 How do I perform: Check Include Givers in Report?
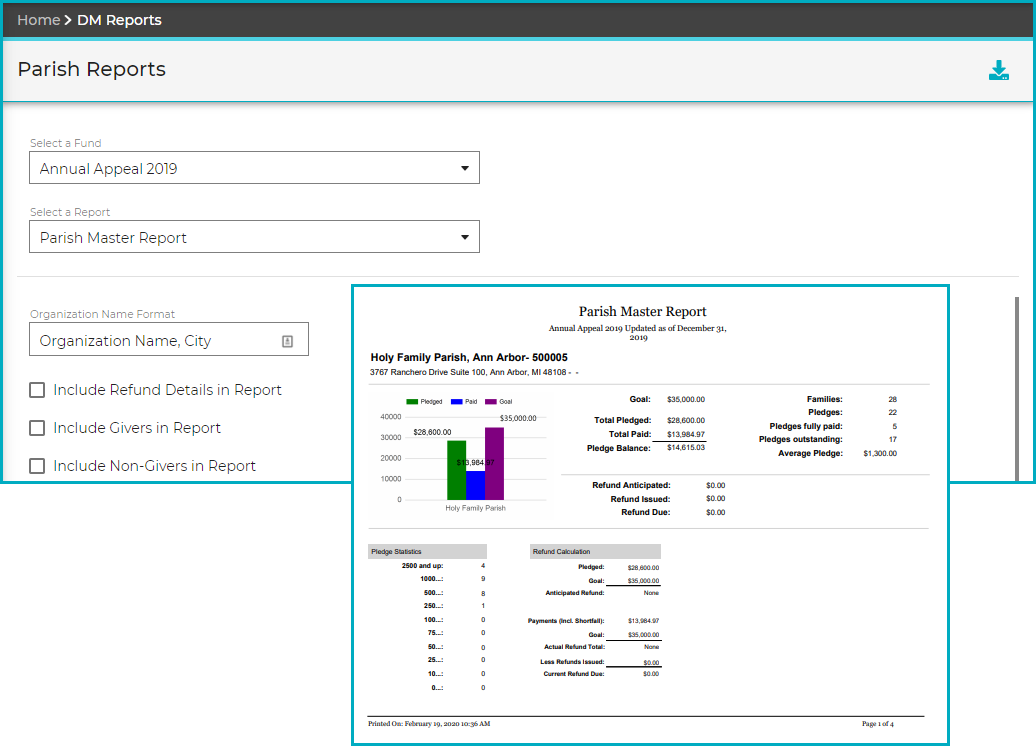point(37,428)
